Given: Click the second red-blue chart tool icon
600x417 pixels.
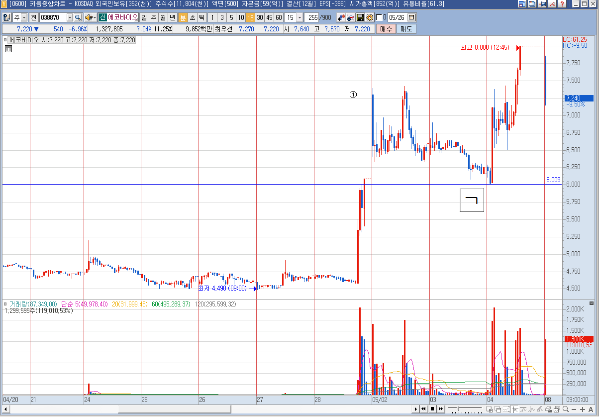Looking at the screenshot, I should pos(350,18).
